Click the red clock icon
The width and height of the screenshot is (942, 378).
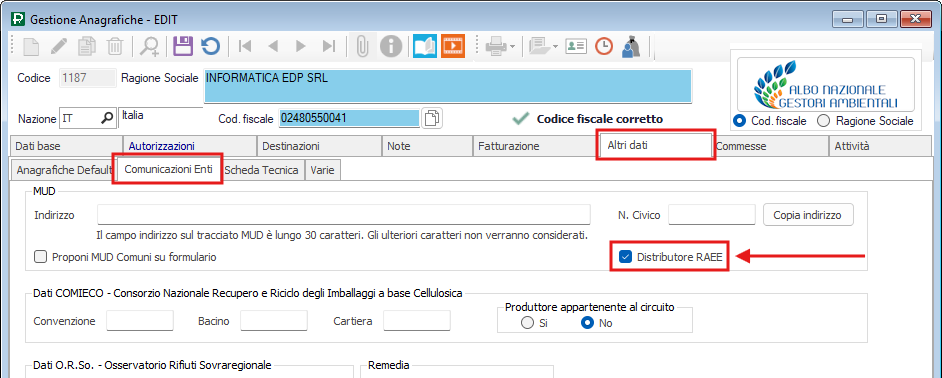click(x=604, y=46)
